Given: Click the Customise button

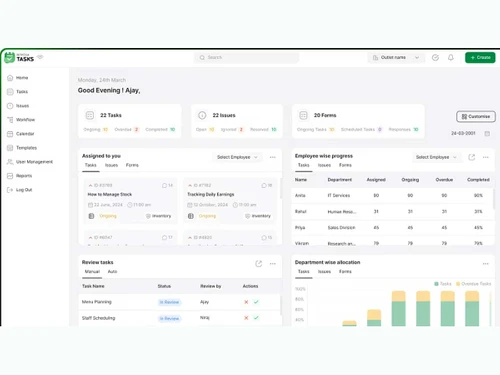Looking at the screenshot, I should coord(476,116).
